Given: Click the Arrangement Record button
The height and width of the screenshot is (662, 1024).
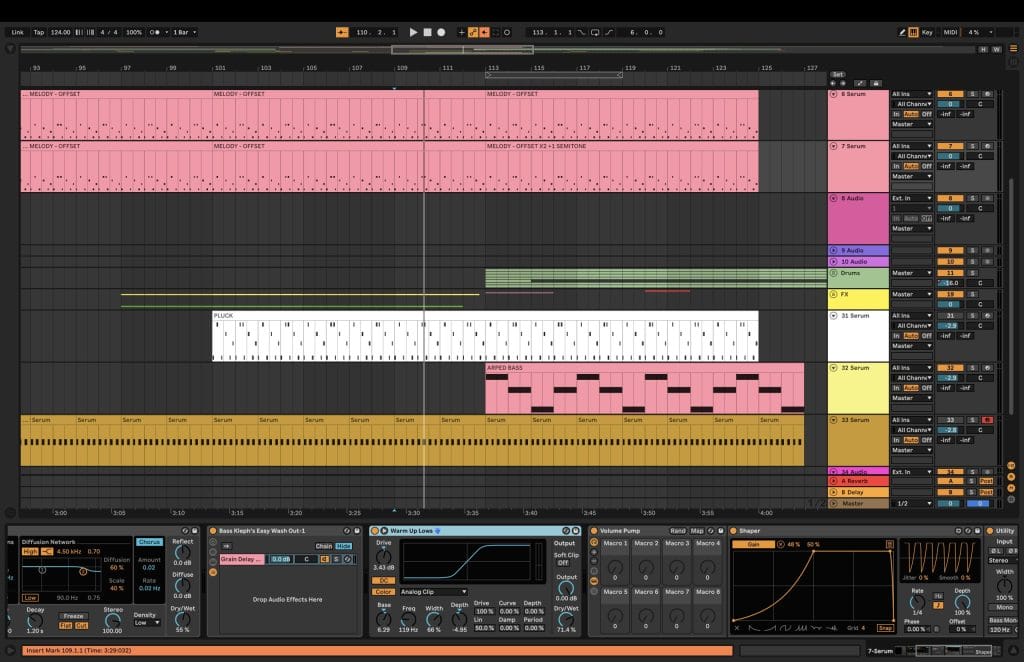Looking at the screenshot, I should [x=441, y=32].
